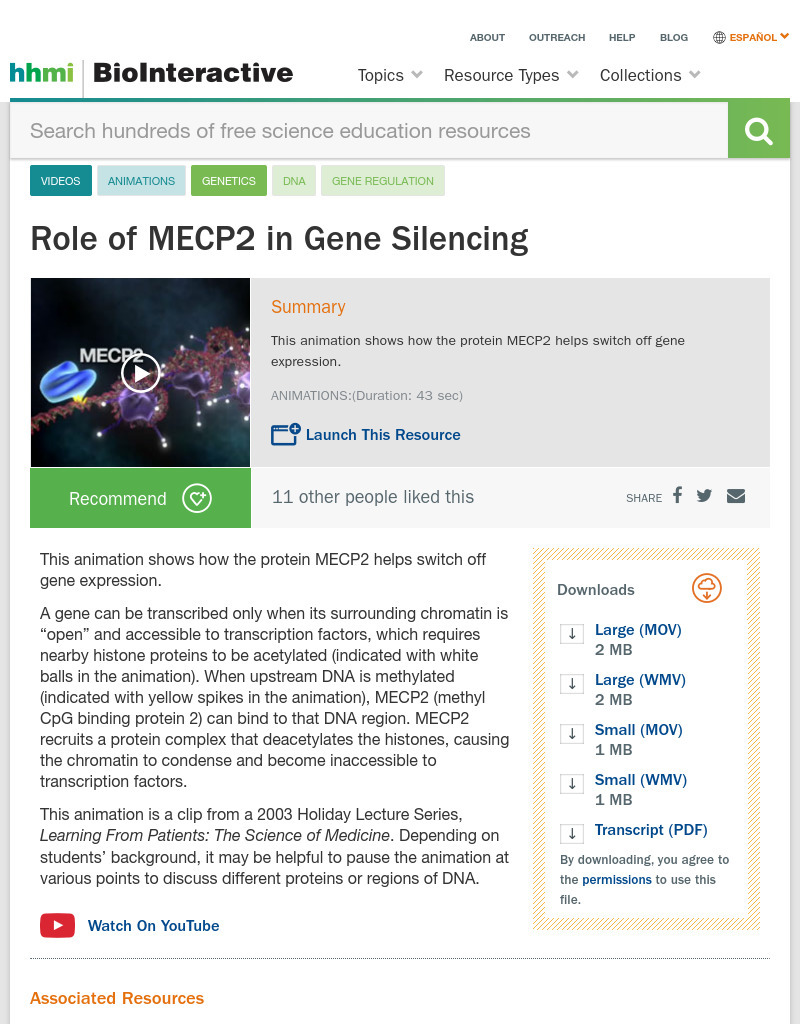The width and height of the screenshot is (800, 1024).
Task: Open the Outreach menu item
Action: point(557,37)
